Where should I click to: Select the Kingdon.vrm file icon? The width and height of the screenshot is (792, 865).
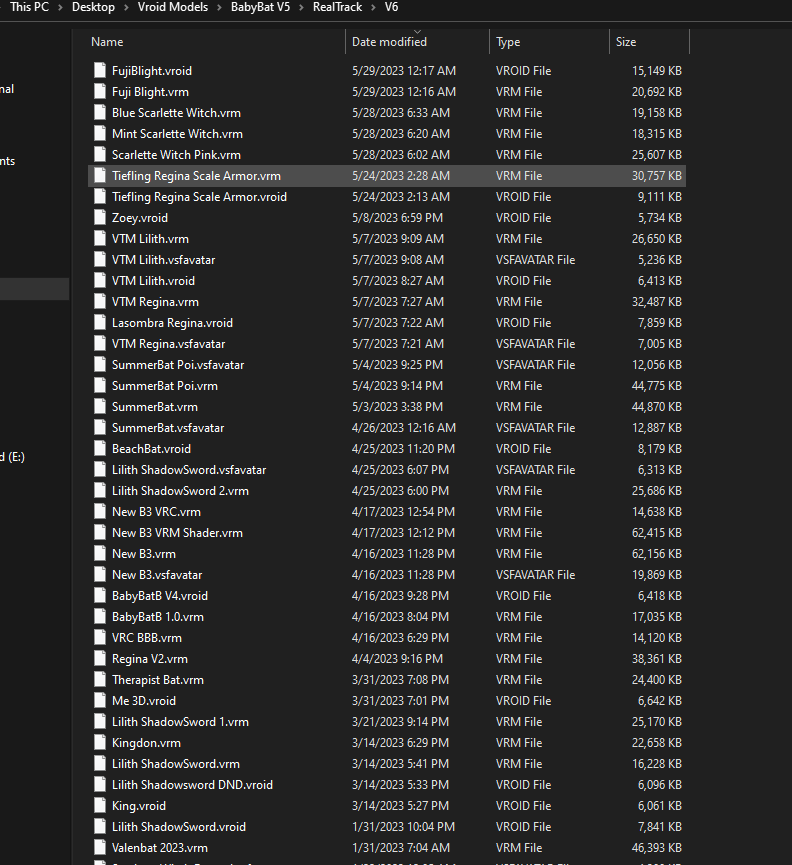click(99, 743)
